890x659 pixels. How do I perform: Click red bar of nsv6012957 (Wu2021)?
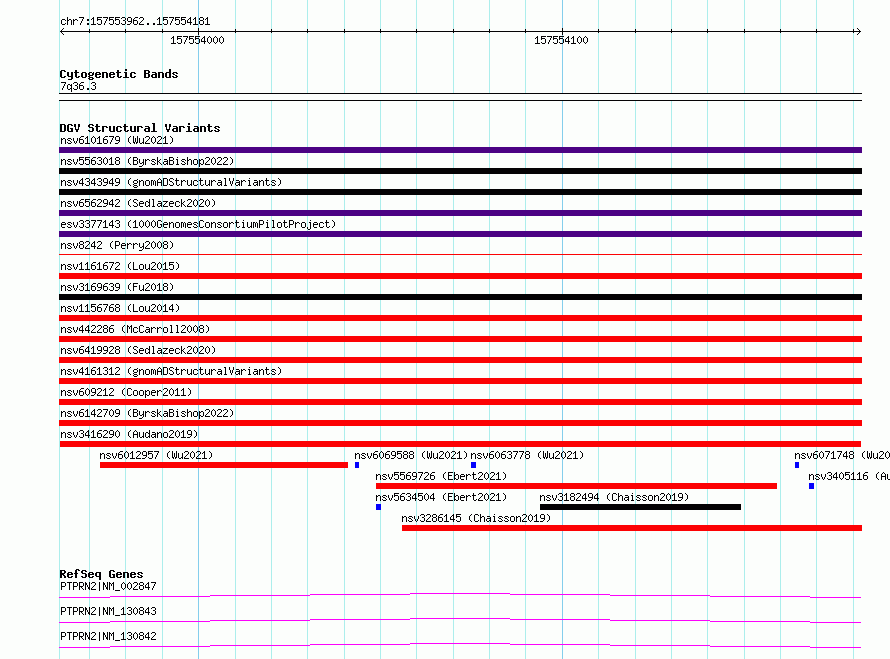pyautogui.click(x=224, y=465)
